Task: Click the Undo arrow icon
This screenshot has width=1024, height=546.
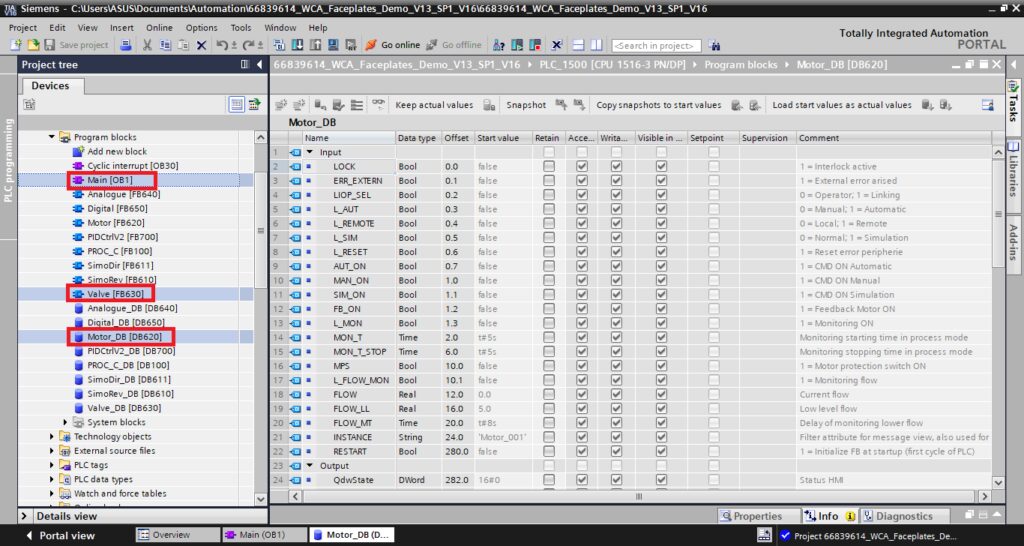Action: pos(222,45)
